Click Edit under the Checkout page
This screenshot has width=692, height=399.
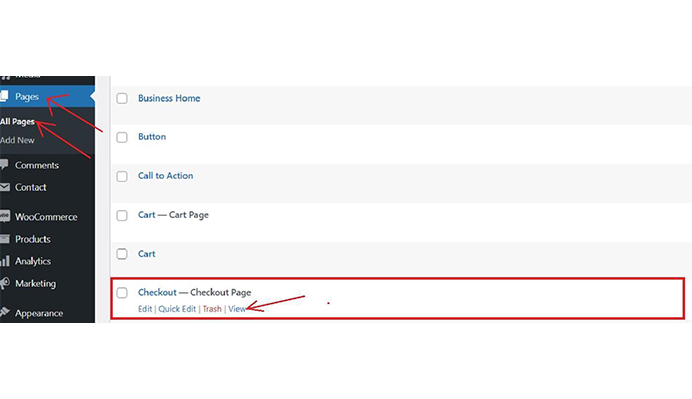[145, 309]
